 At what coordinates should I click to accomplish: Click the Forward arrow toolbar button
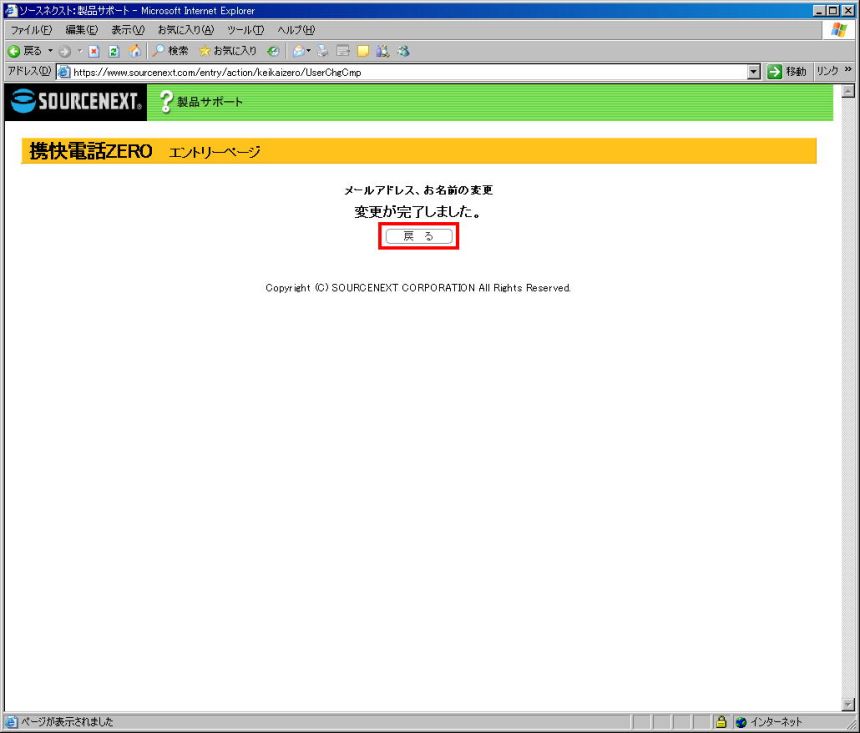64,52
